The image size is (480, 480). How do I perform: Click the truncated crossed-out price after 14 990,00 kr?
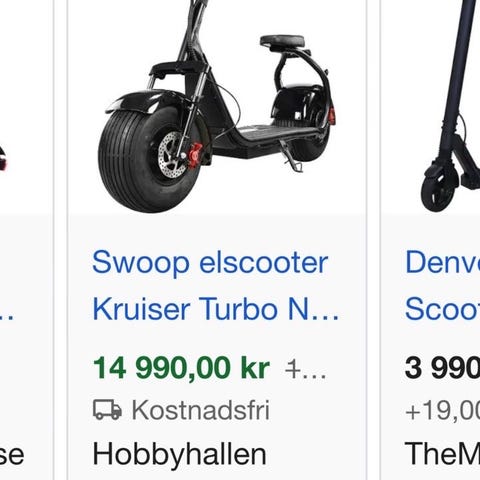point(306,369)
